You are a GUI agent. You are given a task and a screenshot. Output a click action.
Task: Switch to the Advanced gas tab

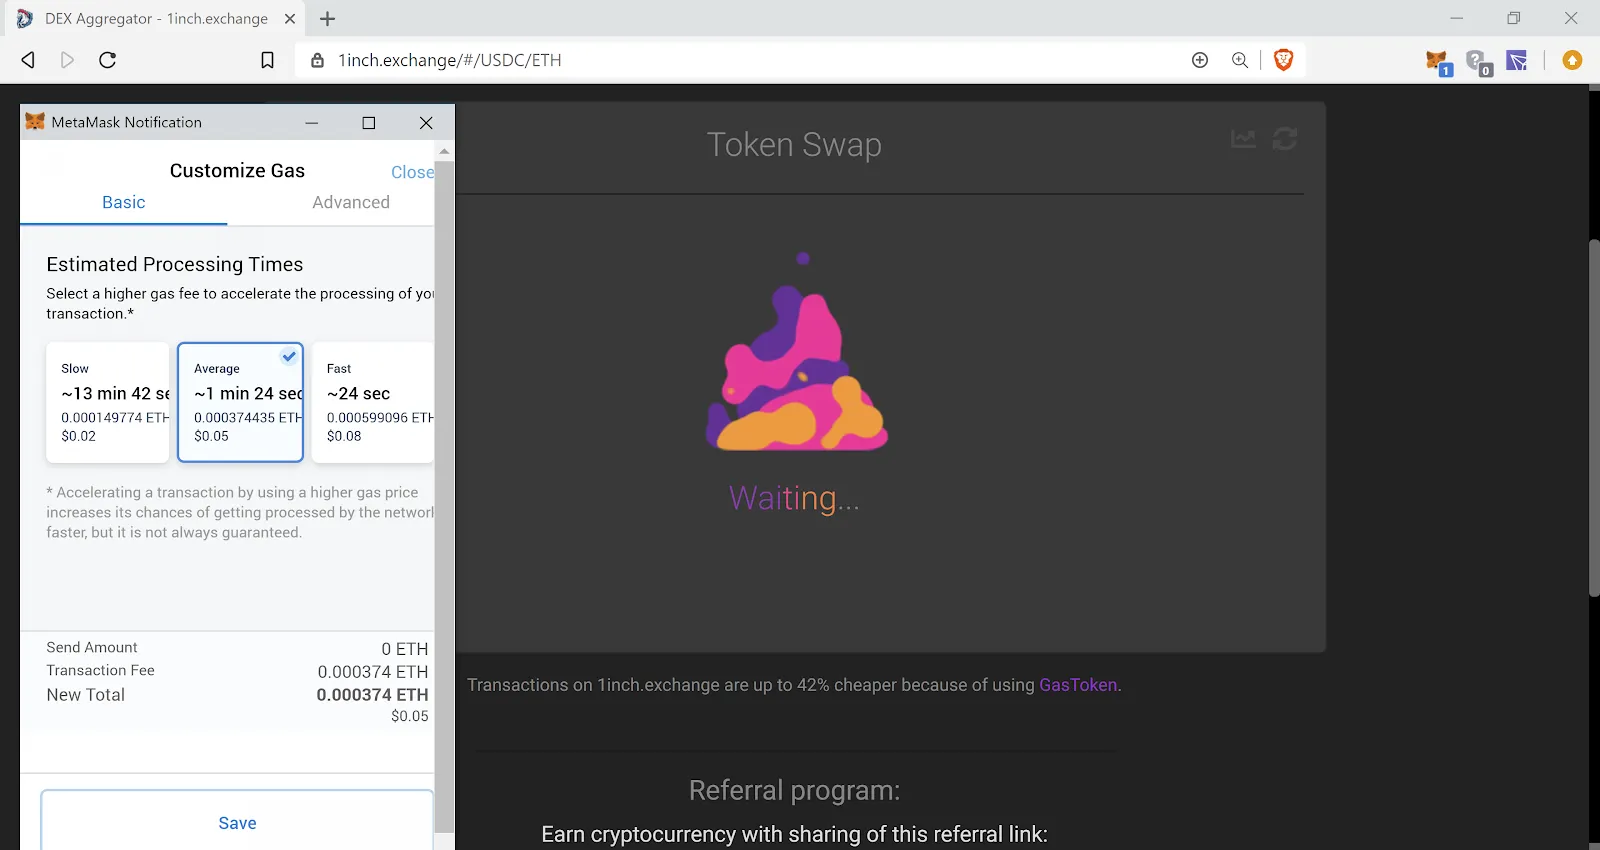(350, 202)
